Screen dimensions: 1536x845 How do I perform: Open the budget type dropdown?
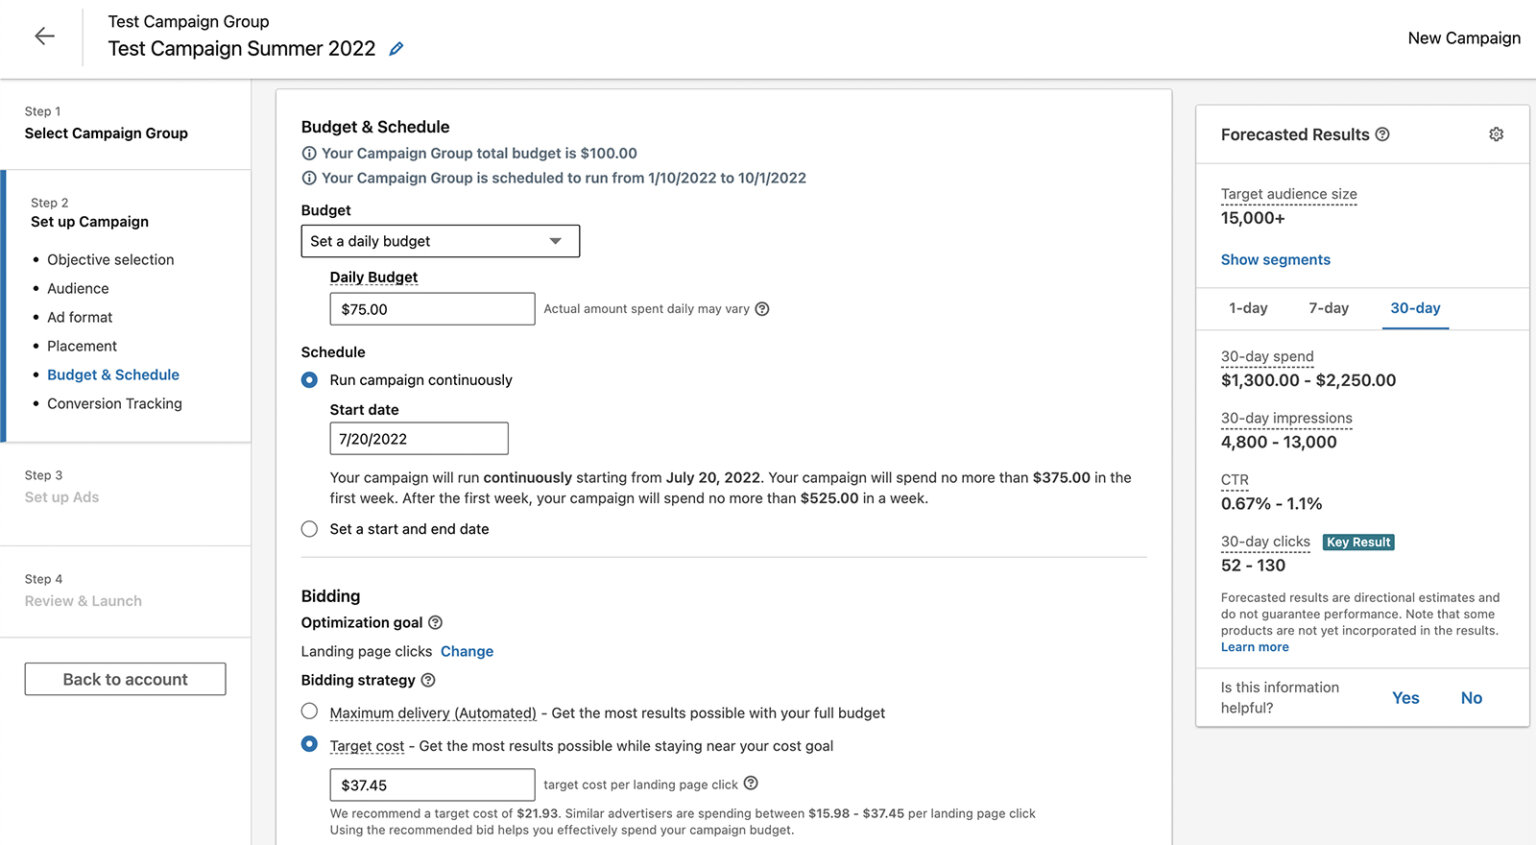click(440, 240)
